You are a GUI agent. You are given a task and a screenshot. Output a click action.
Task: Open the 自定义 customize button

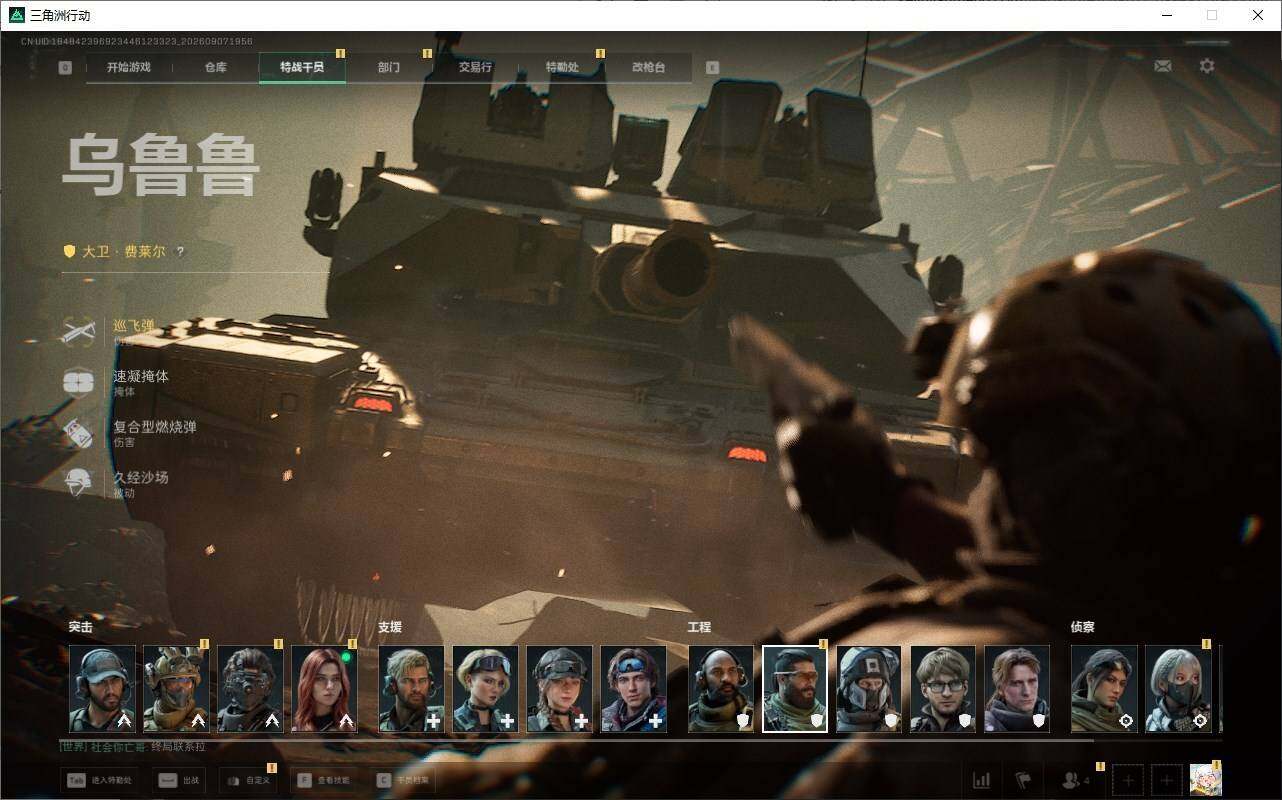247,780
